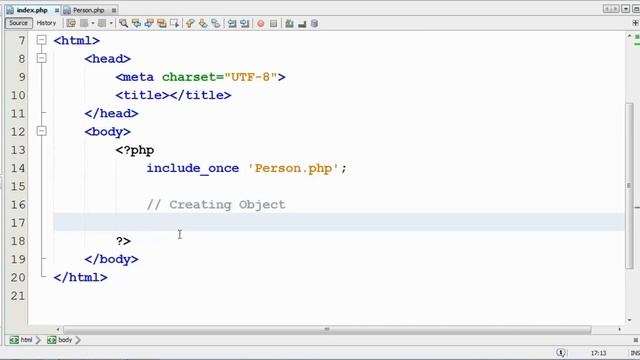
Task: Click Find Next Occurrence icon
Action: click(149, 23)
